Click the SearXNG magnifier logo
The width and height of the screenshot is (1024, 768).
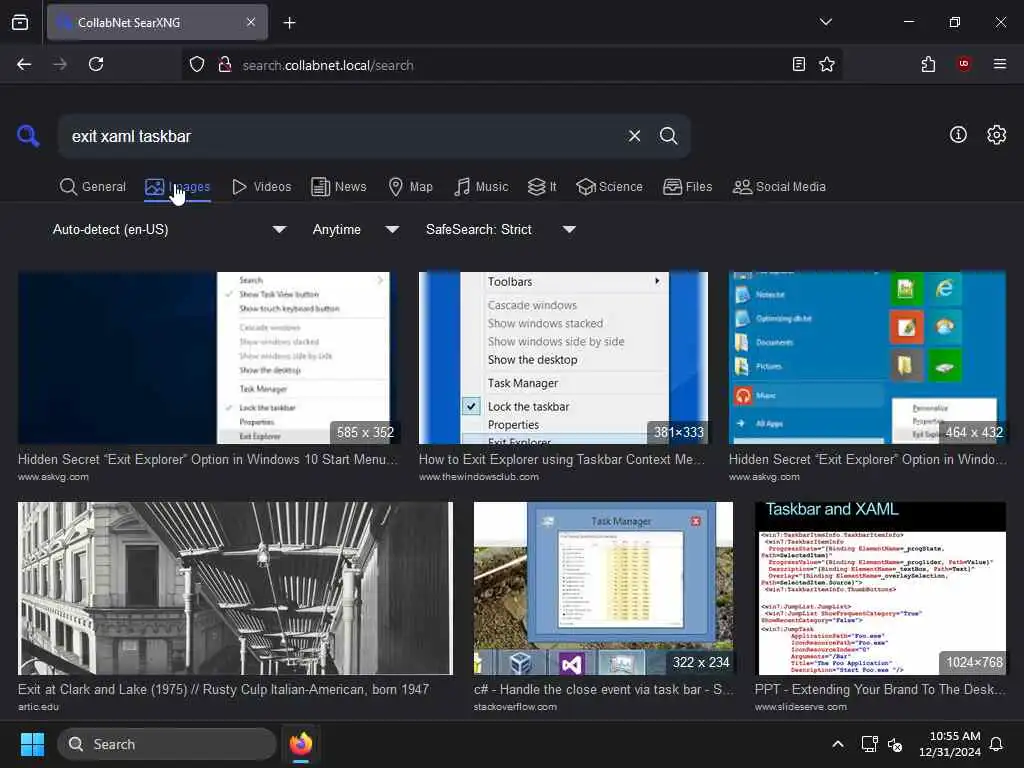[28, 136]
